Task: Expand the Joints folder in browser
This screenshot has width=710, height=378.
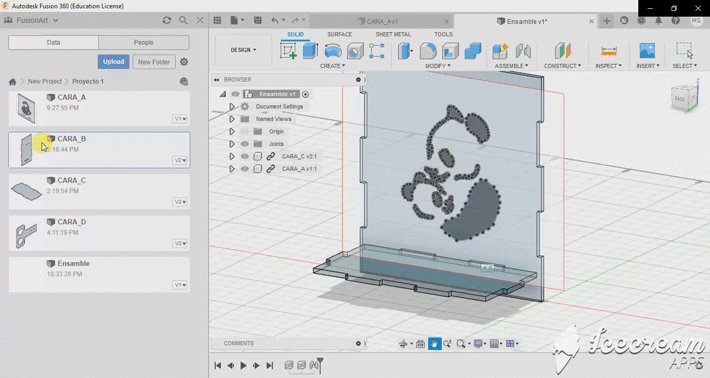Action: 232,144
